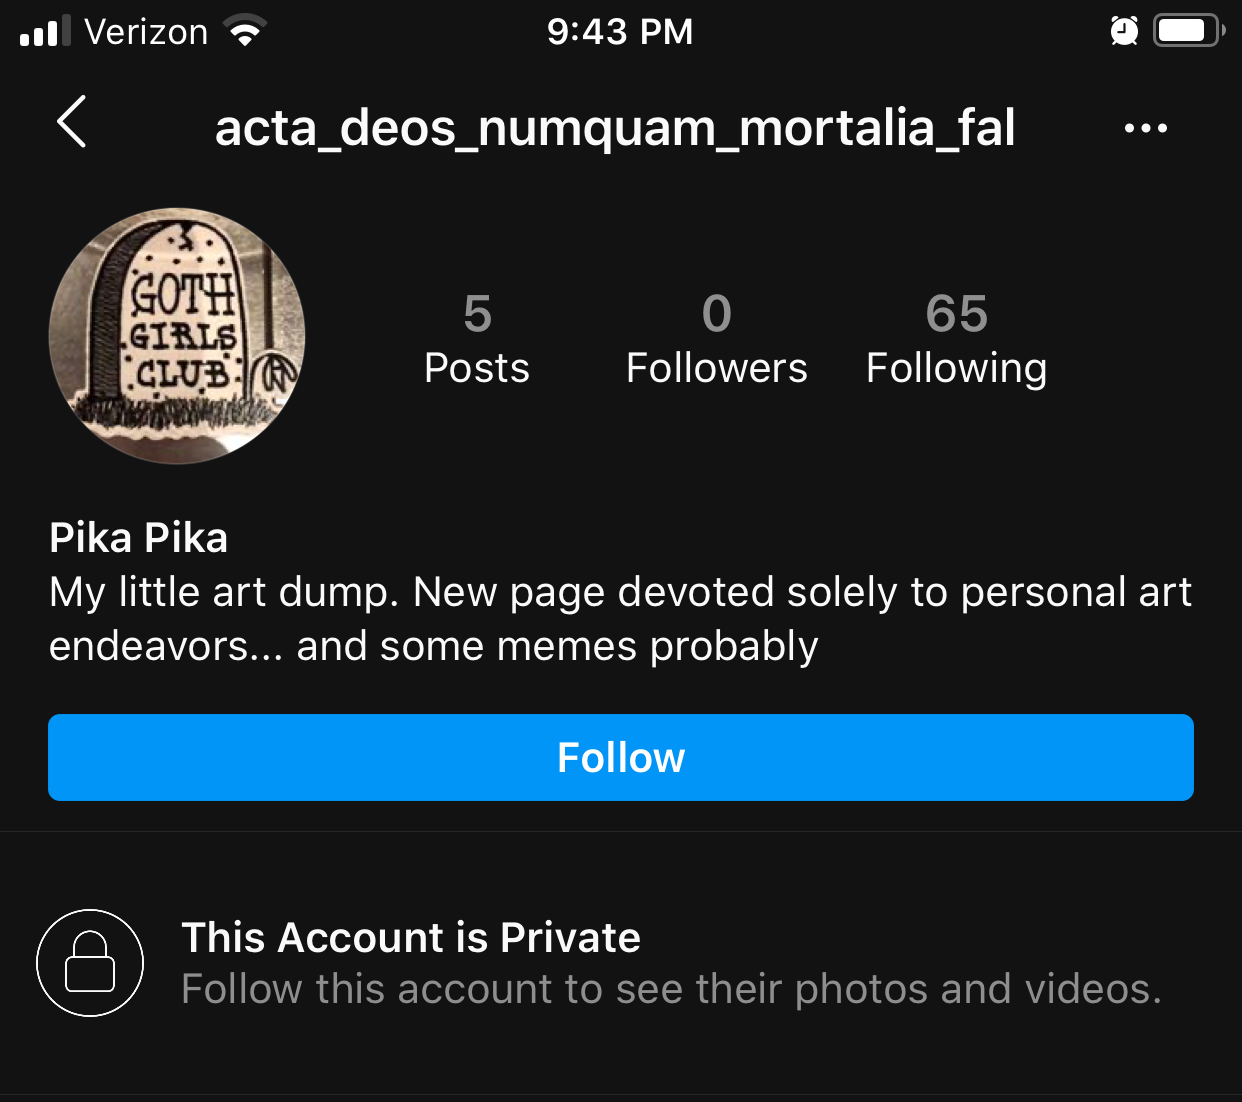1242x1102 pixels.
Task: Open the Followers list label
Action: 716,368
